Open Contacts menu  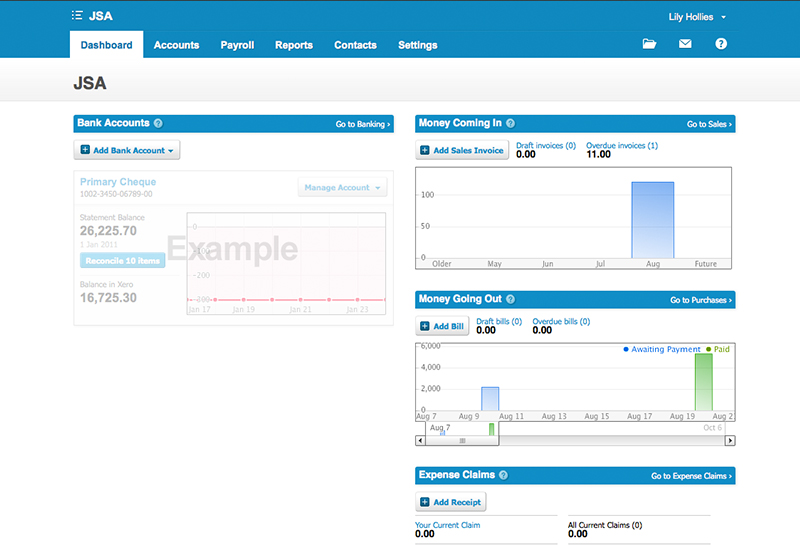tap(355, 45)
